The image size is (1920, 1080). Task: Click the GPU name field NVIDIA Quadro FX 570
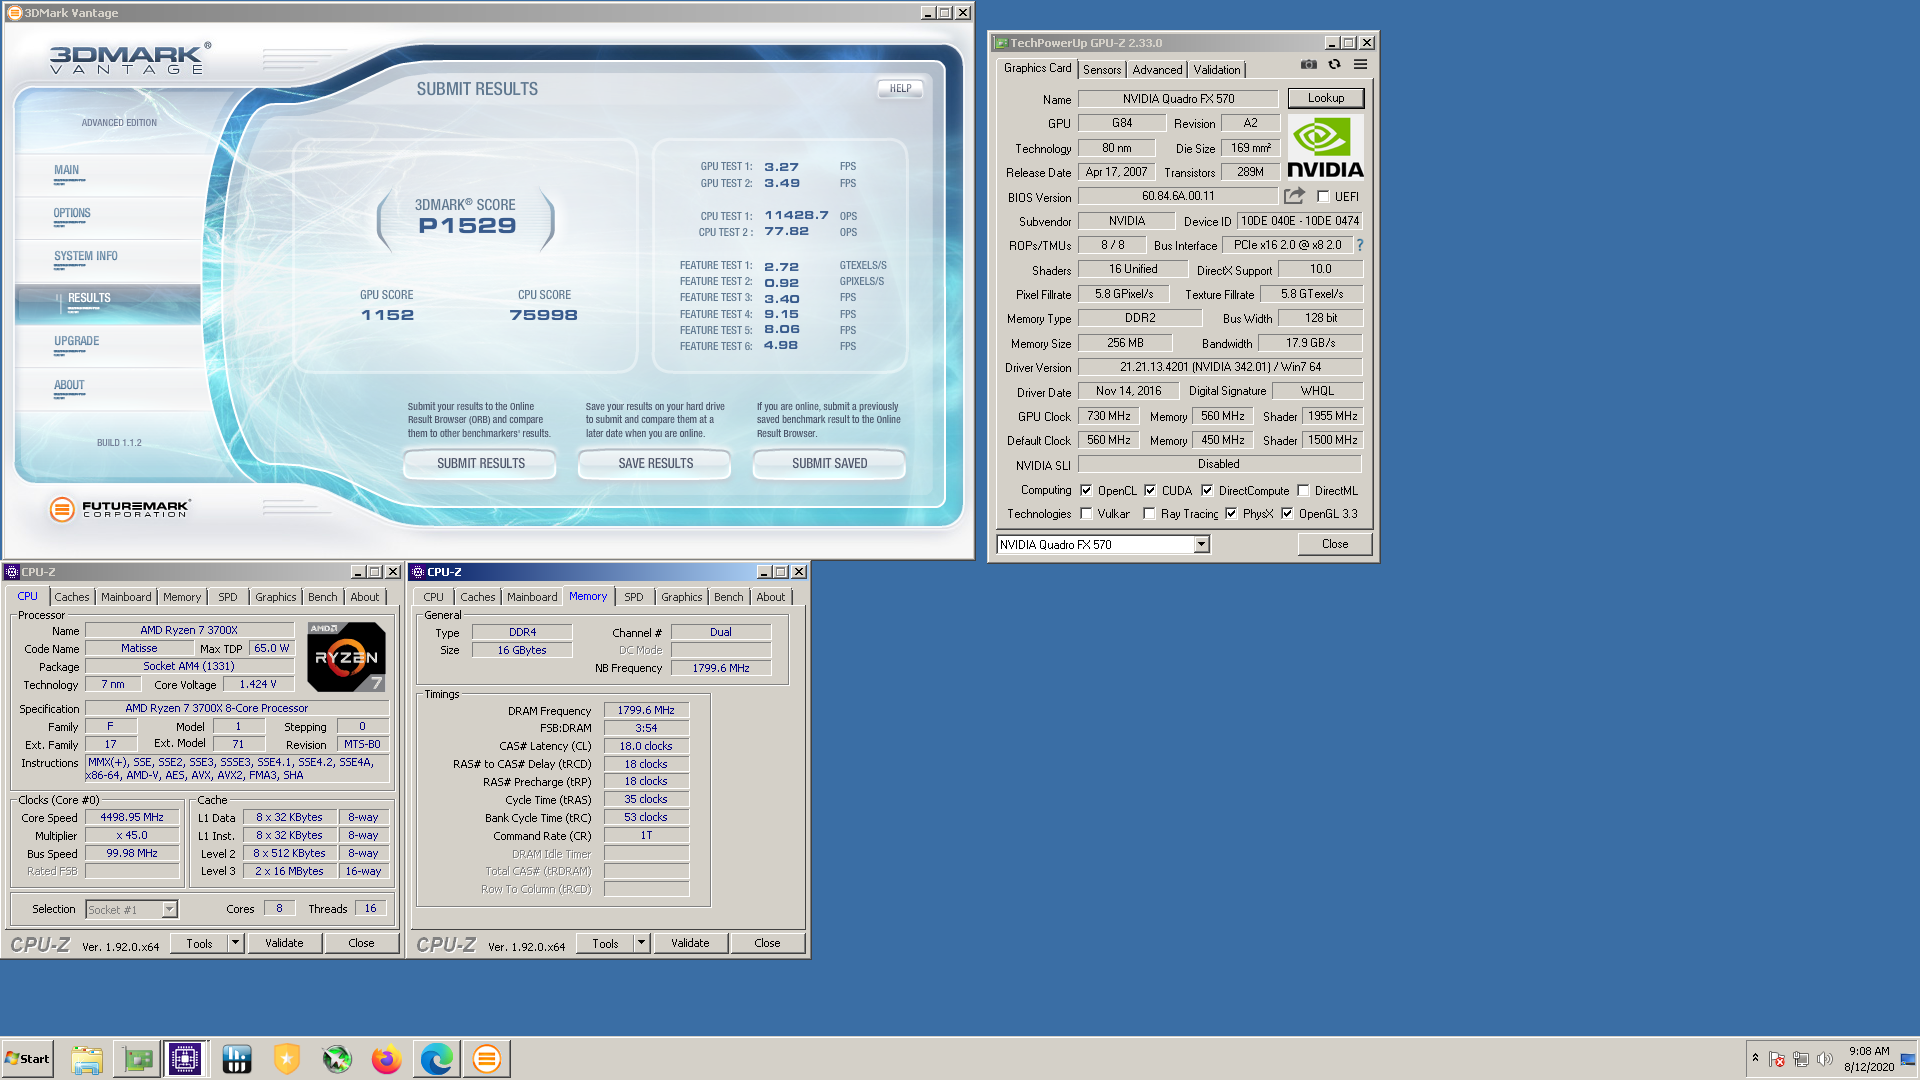click(1178, 99)
